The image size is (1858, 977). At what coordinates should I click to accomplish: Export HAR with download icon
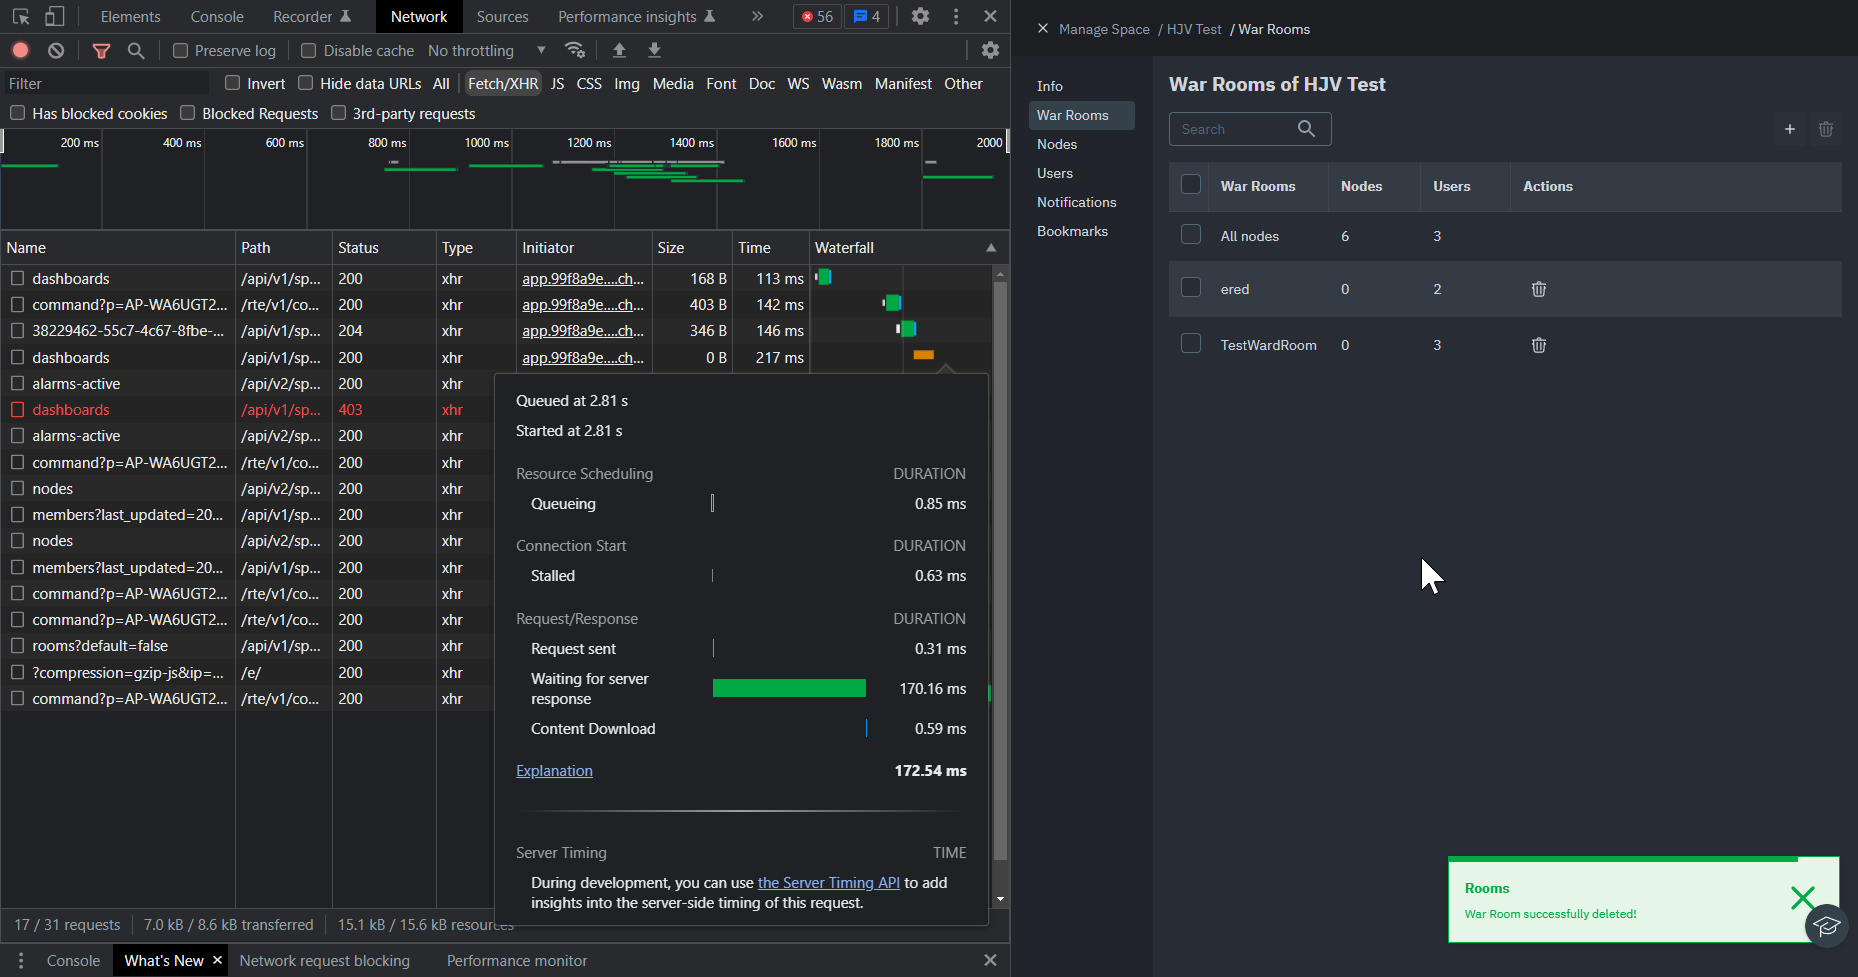654,50
